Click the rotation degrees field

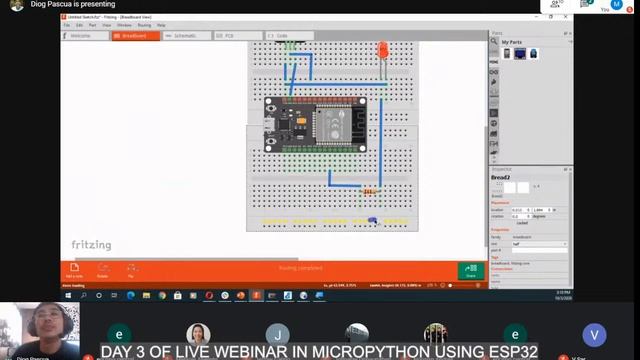[521, 216]
